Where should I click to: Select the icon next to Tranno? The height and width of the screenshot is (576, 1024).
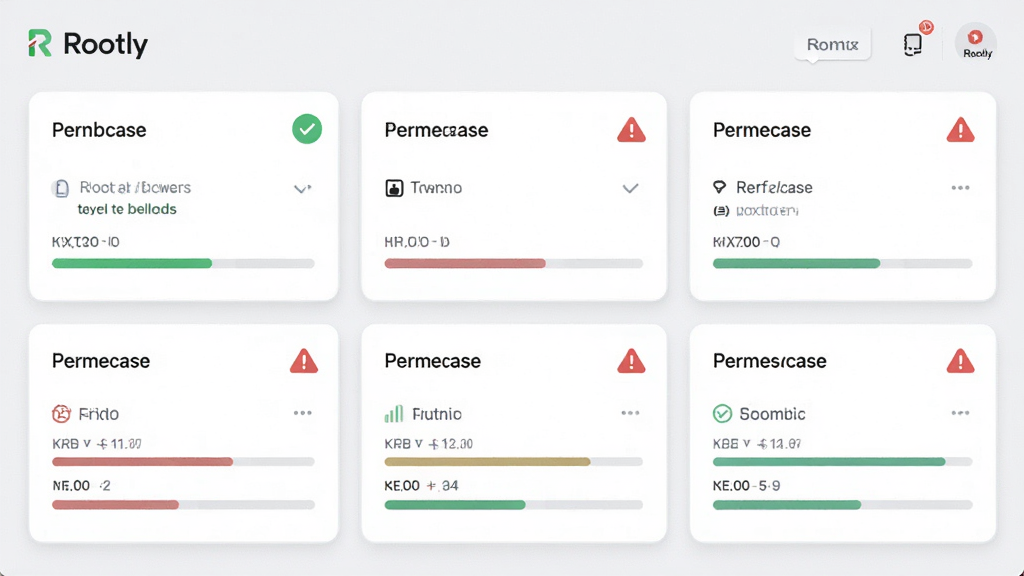[394, 188]
